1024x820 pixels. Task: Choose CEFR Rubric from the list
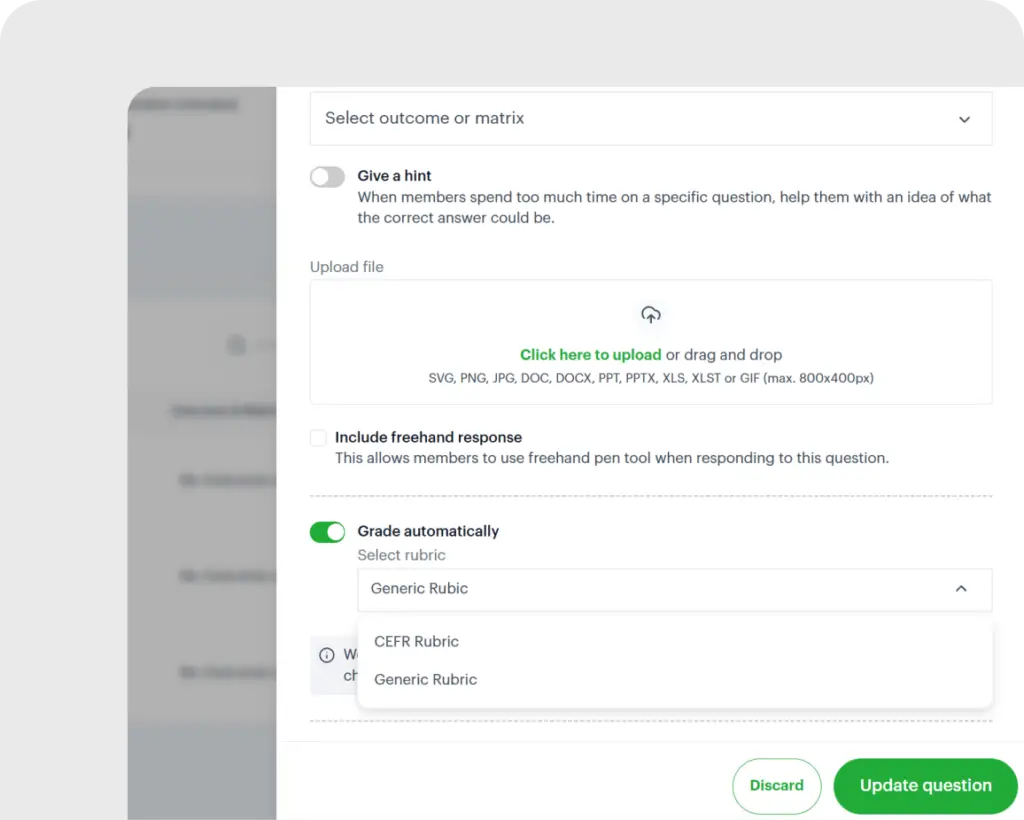click(417, 642)
